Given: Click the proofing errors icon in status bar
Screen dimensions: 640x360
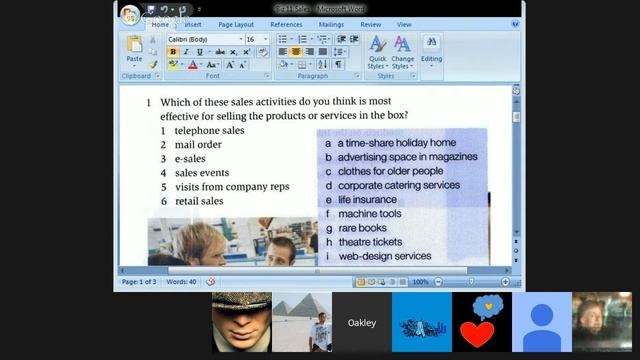Looking at the screenshot, I should point(211,282).
